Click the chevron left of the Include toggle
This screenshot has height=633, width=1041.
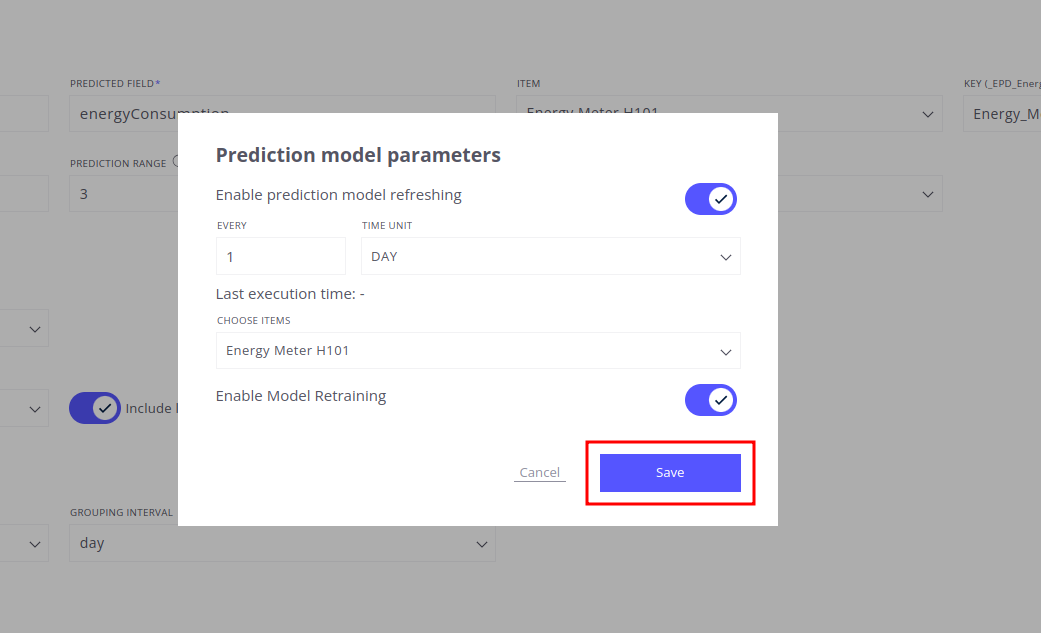coord(35,409)
